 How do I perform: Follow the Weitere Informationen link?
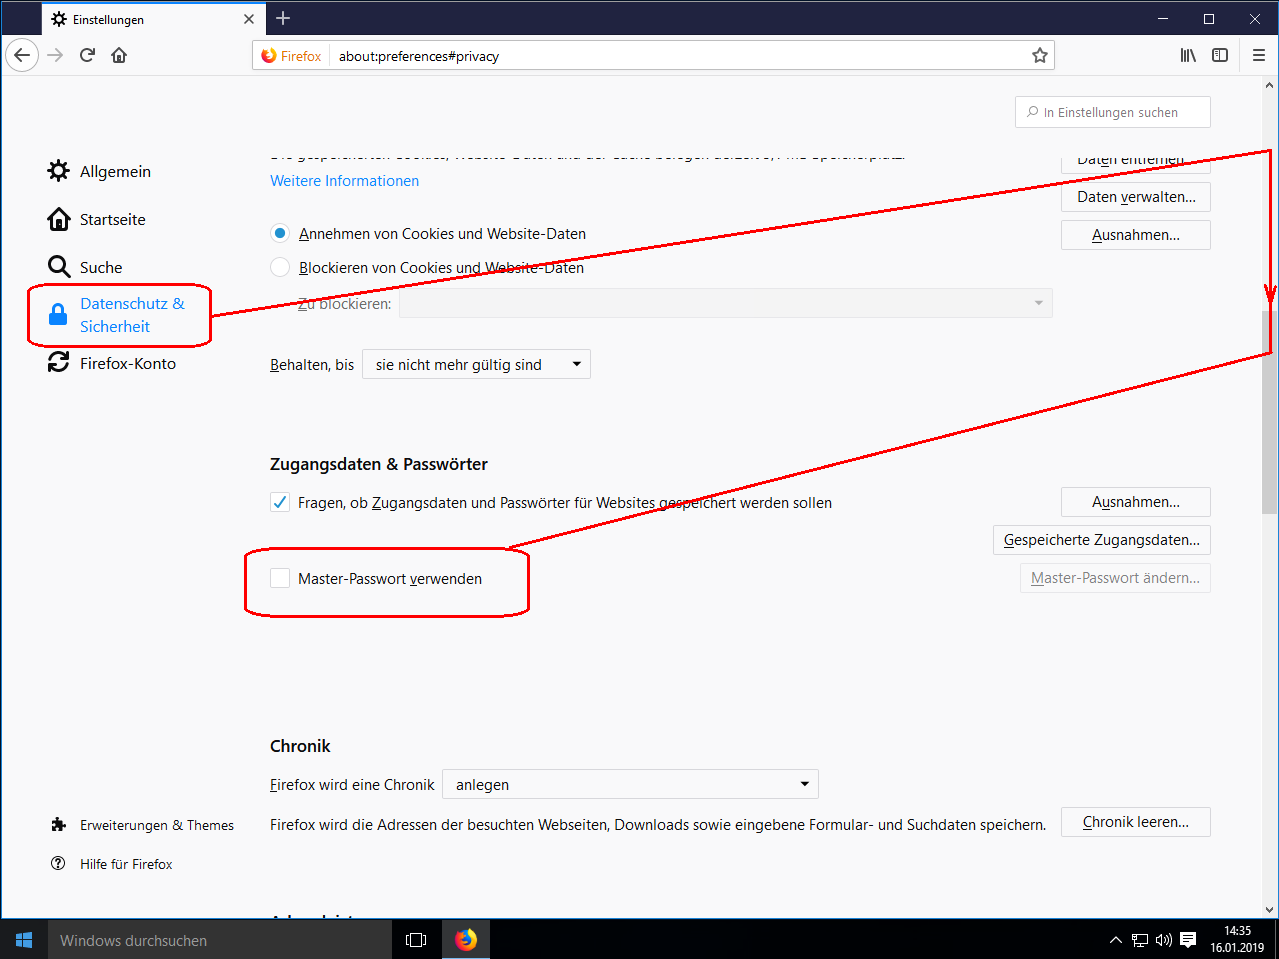click(344, 181)
